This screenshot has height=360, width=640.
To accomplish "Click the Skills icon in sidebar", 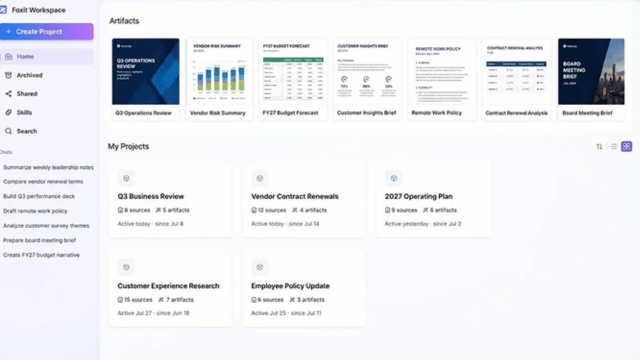I will point(9,112).
